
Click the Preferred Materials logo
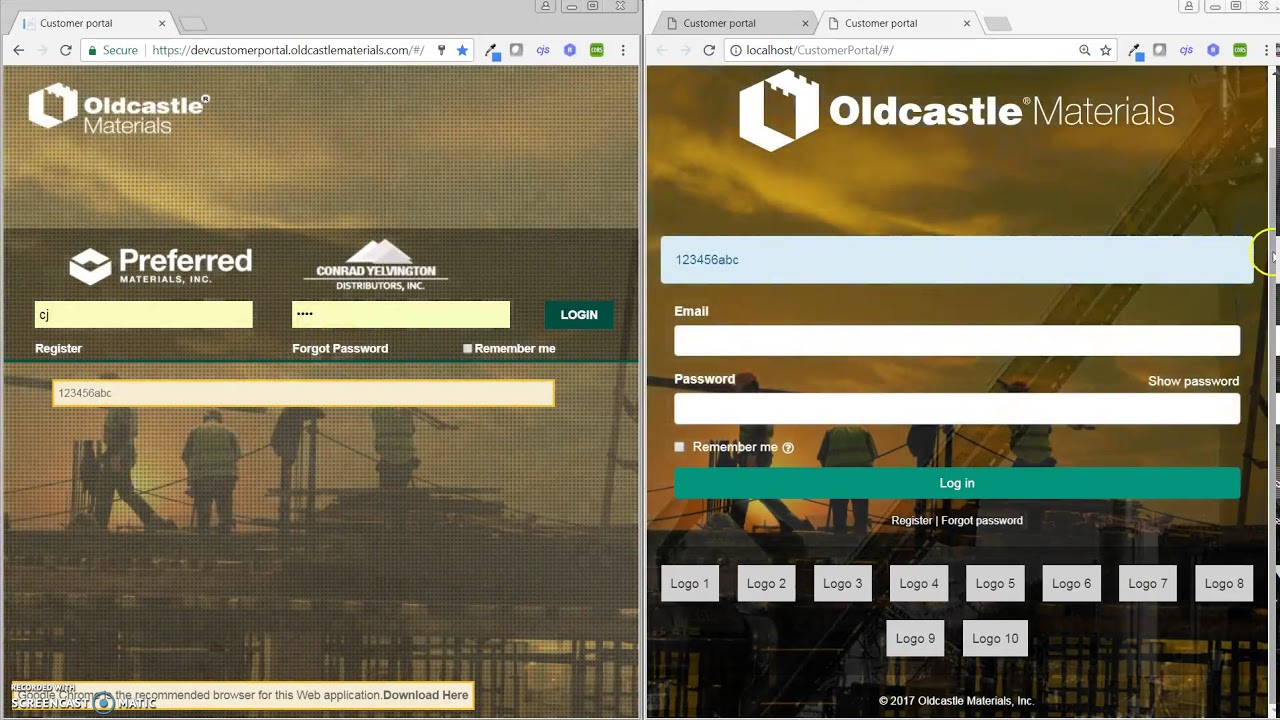[x=160, y=266]
